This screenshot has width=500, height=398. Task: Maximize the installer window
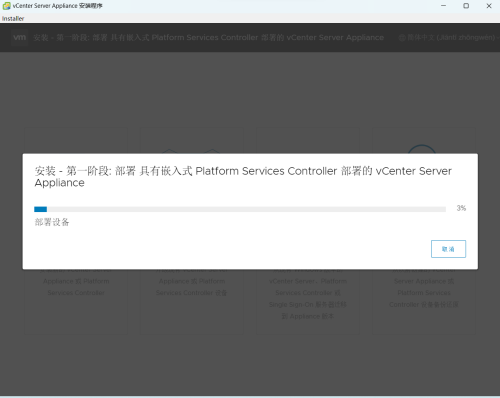(x=466, y=6)
